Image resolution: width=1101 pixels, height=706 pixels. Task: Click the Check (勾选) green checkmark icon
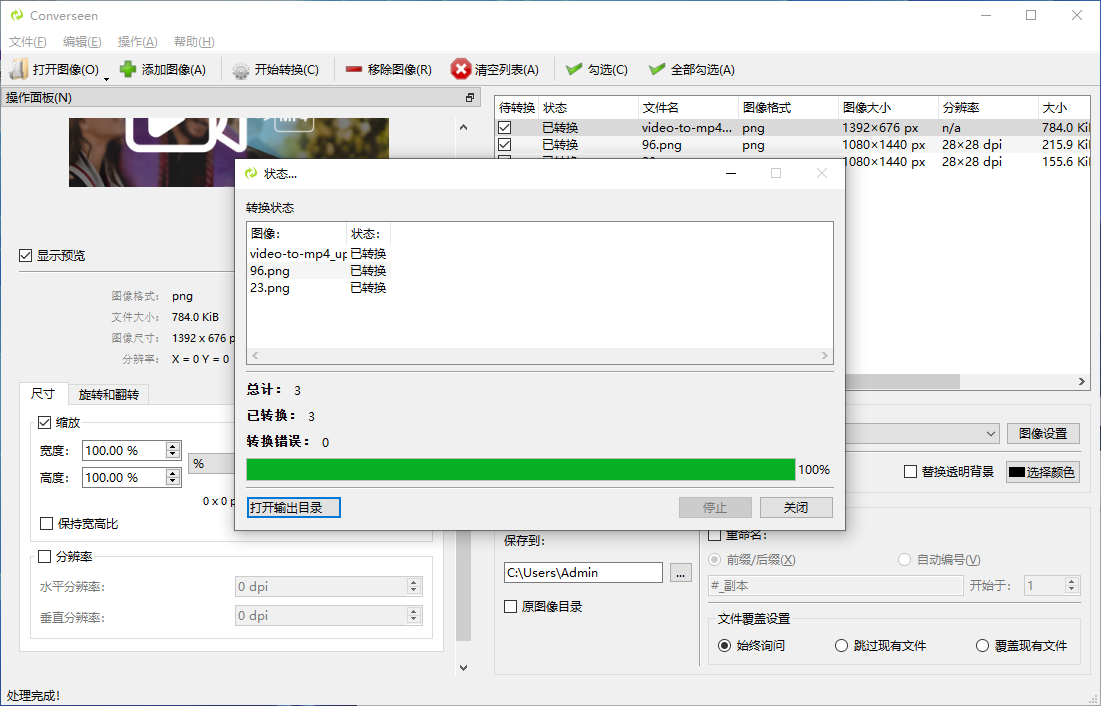pos(574,70)
